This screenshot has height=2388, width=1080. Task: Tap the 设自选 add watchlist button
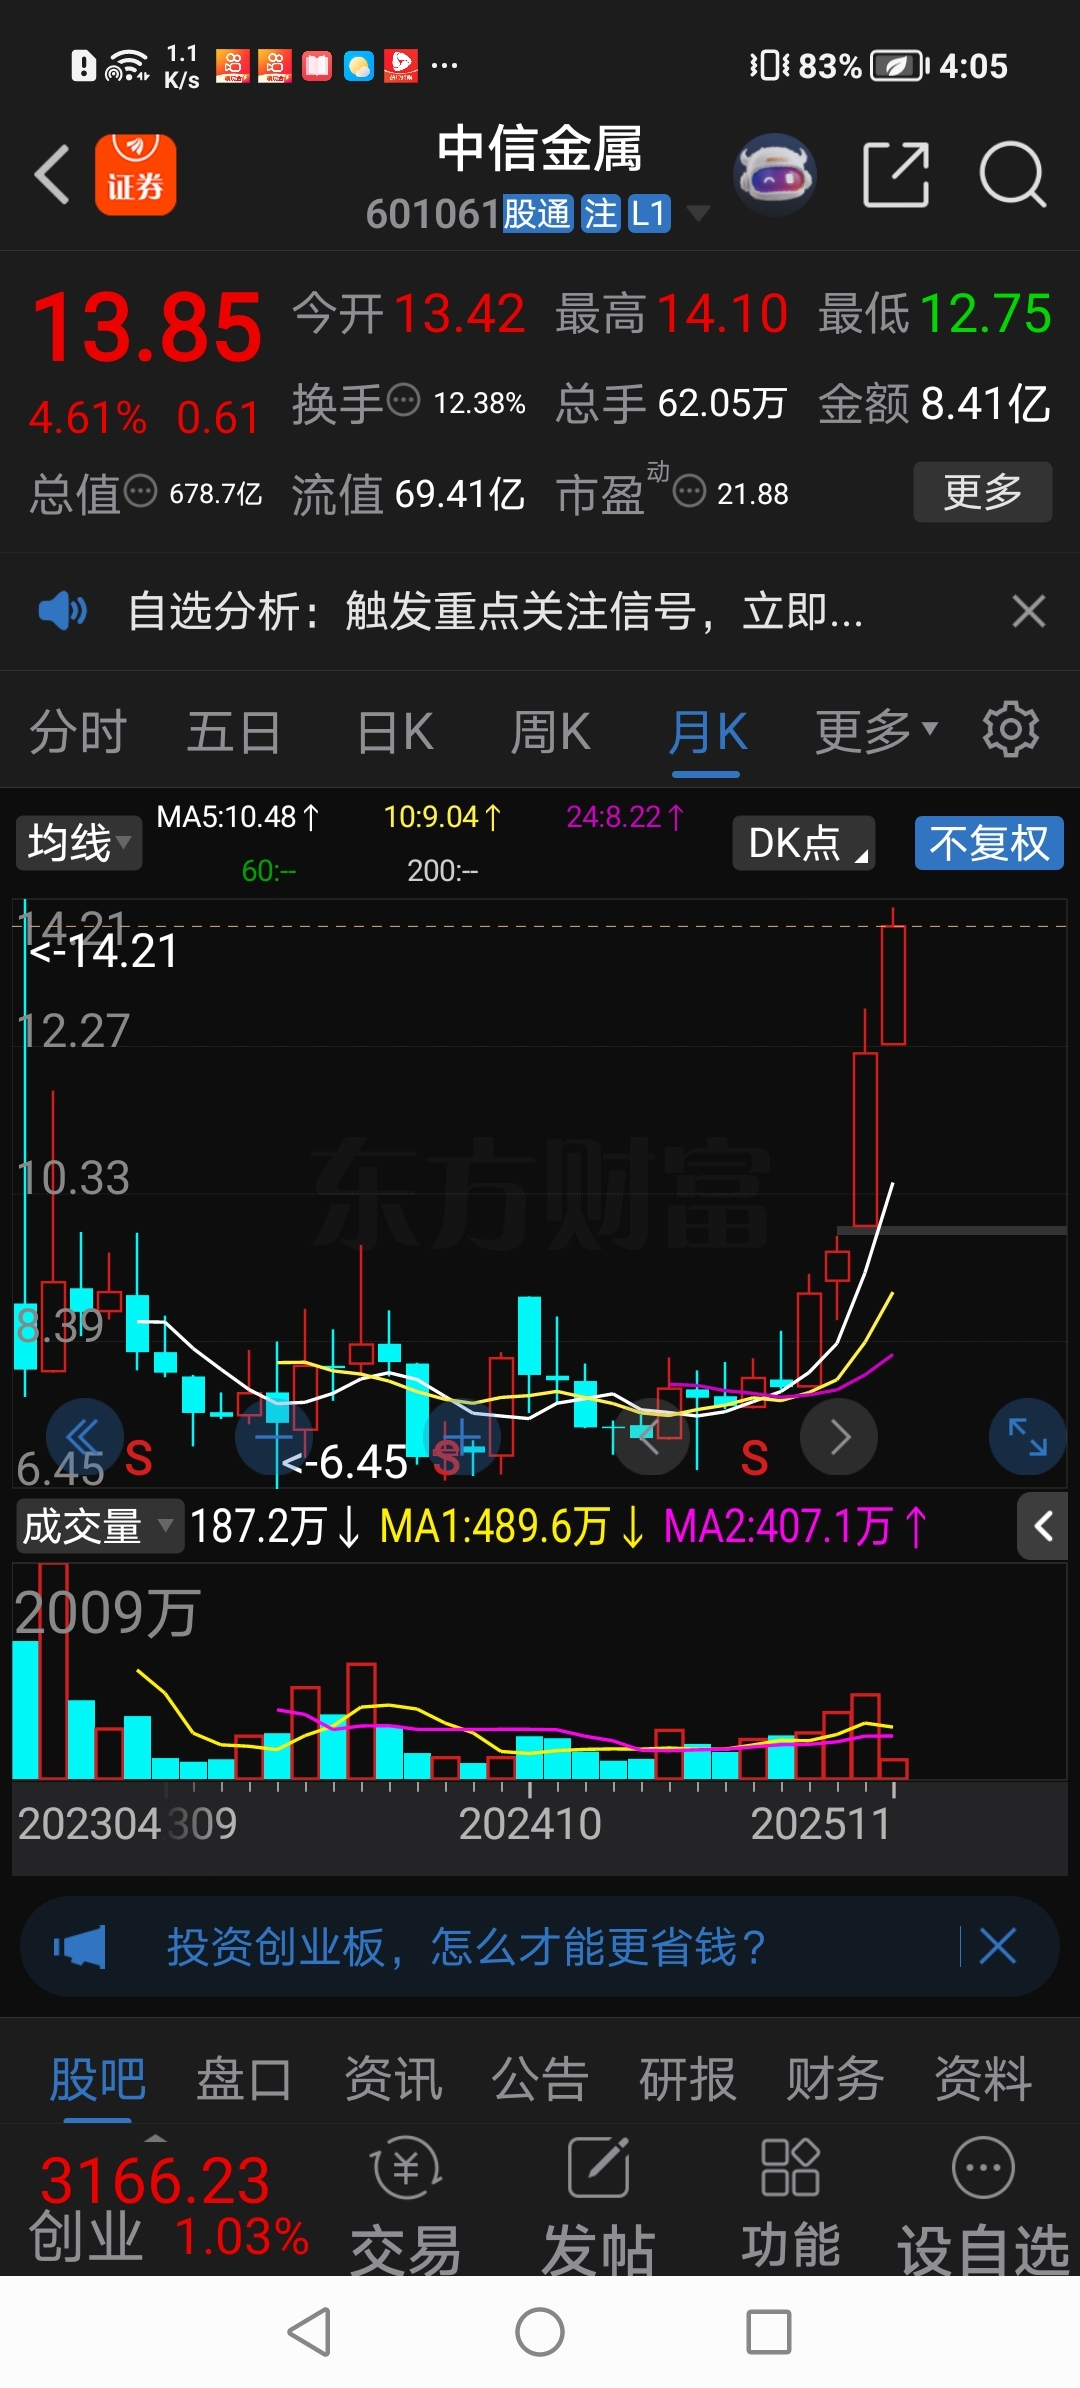984,2206
